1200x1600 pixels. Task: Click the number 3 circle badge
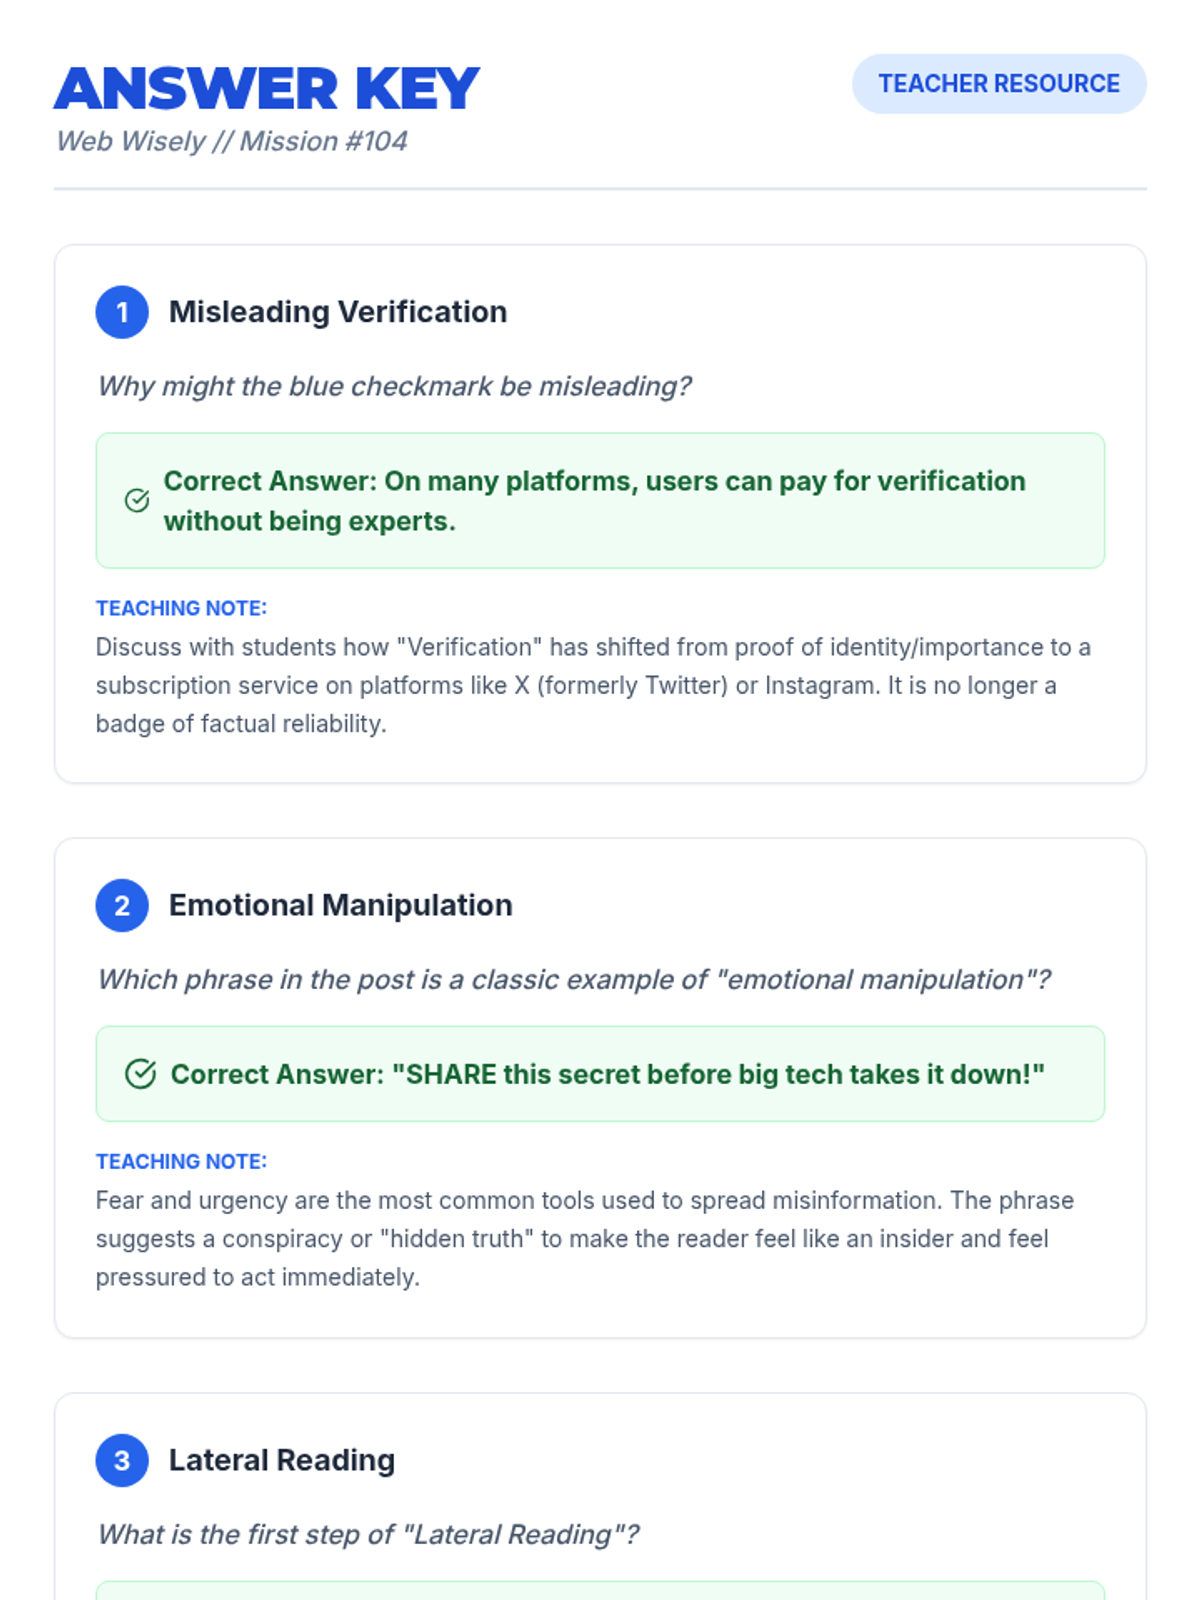coord(122,1461)
